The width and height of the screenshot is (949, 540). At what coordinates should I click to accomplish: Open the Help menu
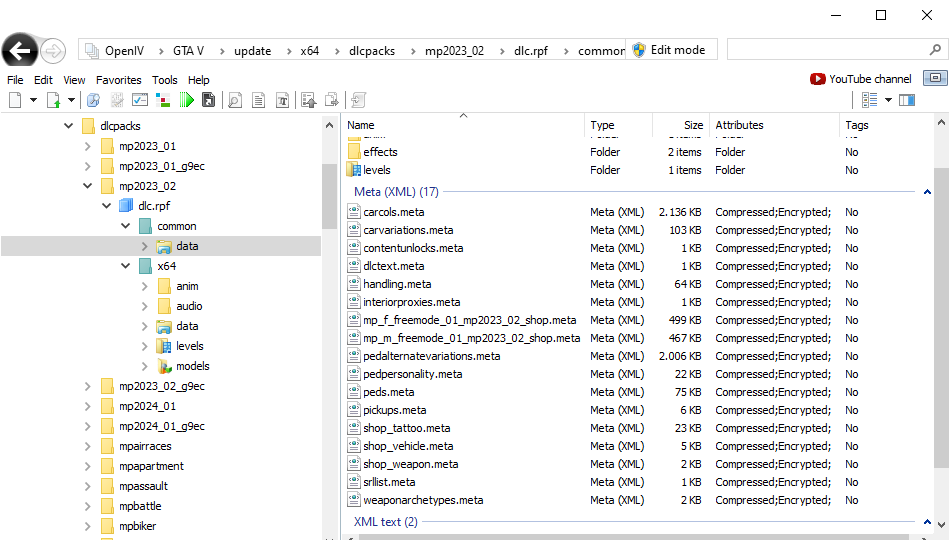tap(199, 80)
